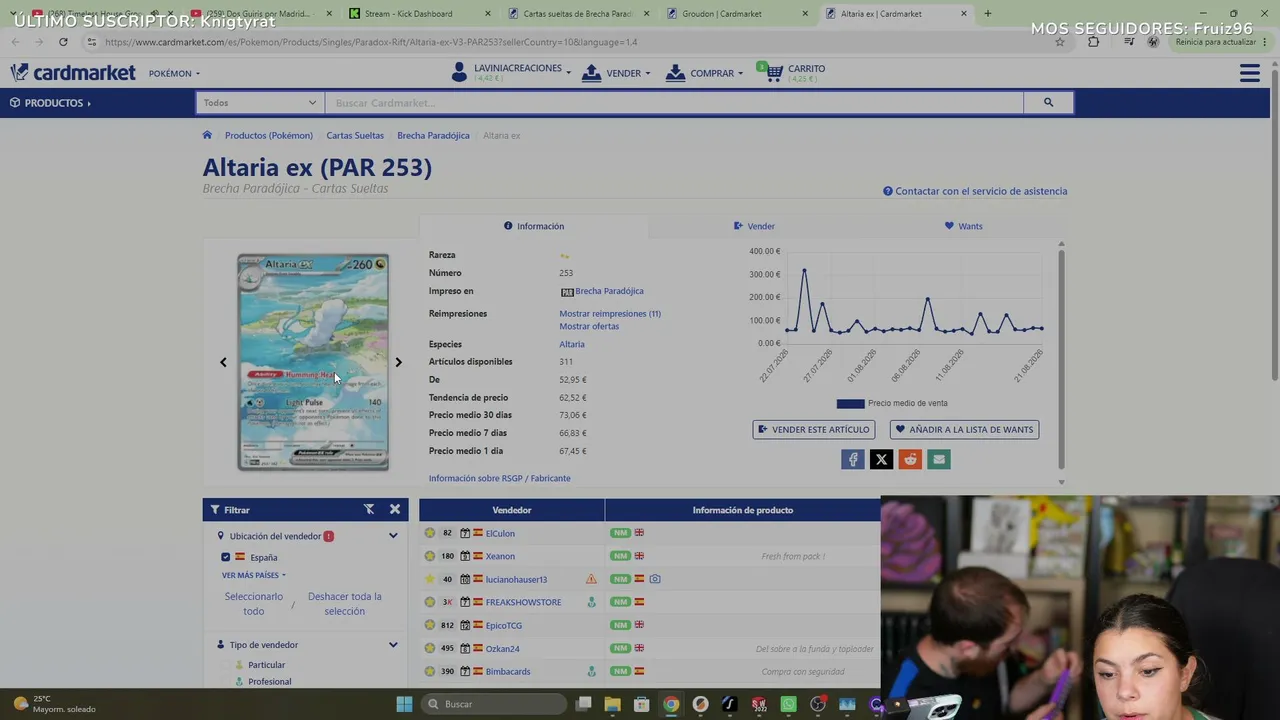Switch to the Vender tab
1280x720 pixels.
pos(754,226)
